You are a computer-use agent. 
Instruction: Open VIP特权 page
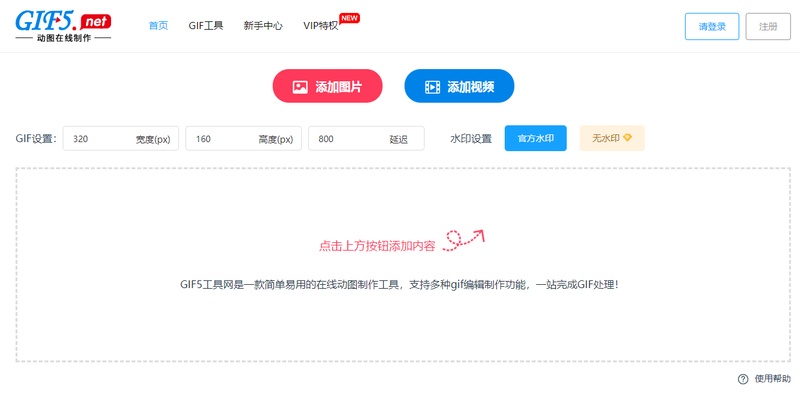320,26
